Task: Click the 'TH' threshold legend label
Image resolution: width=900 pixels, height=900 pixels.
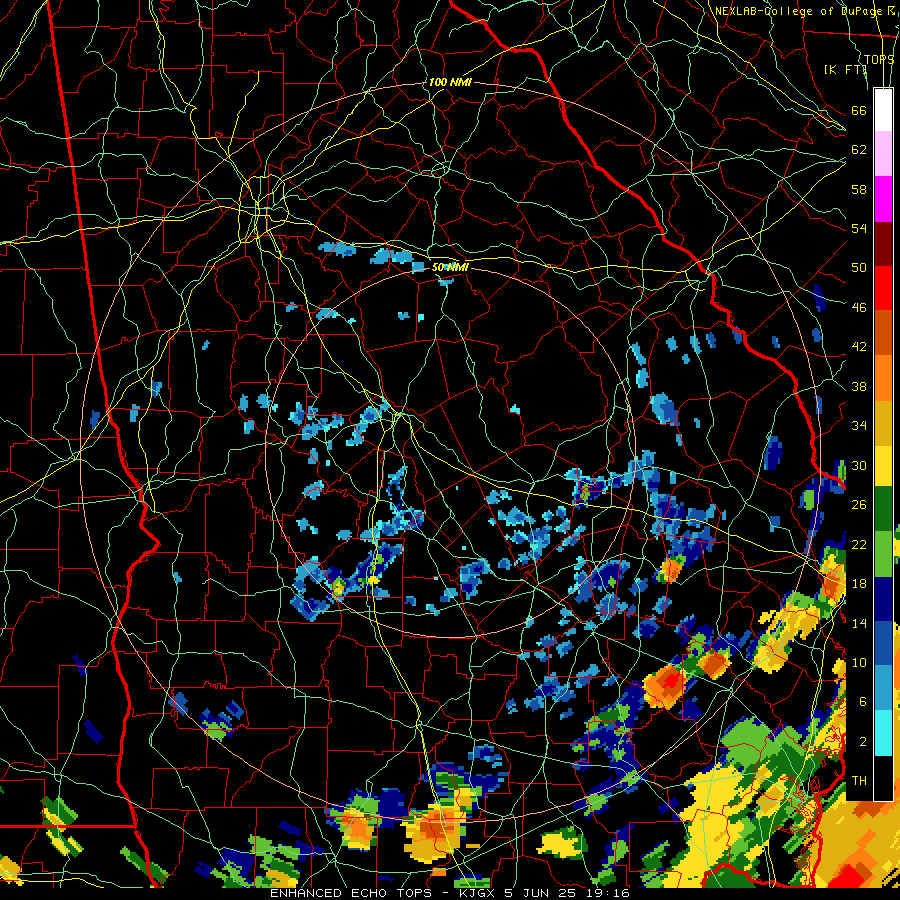Action: 859,781
